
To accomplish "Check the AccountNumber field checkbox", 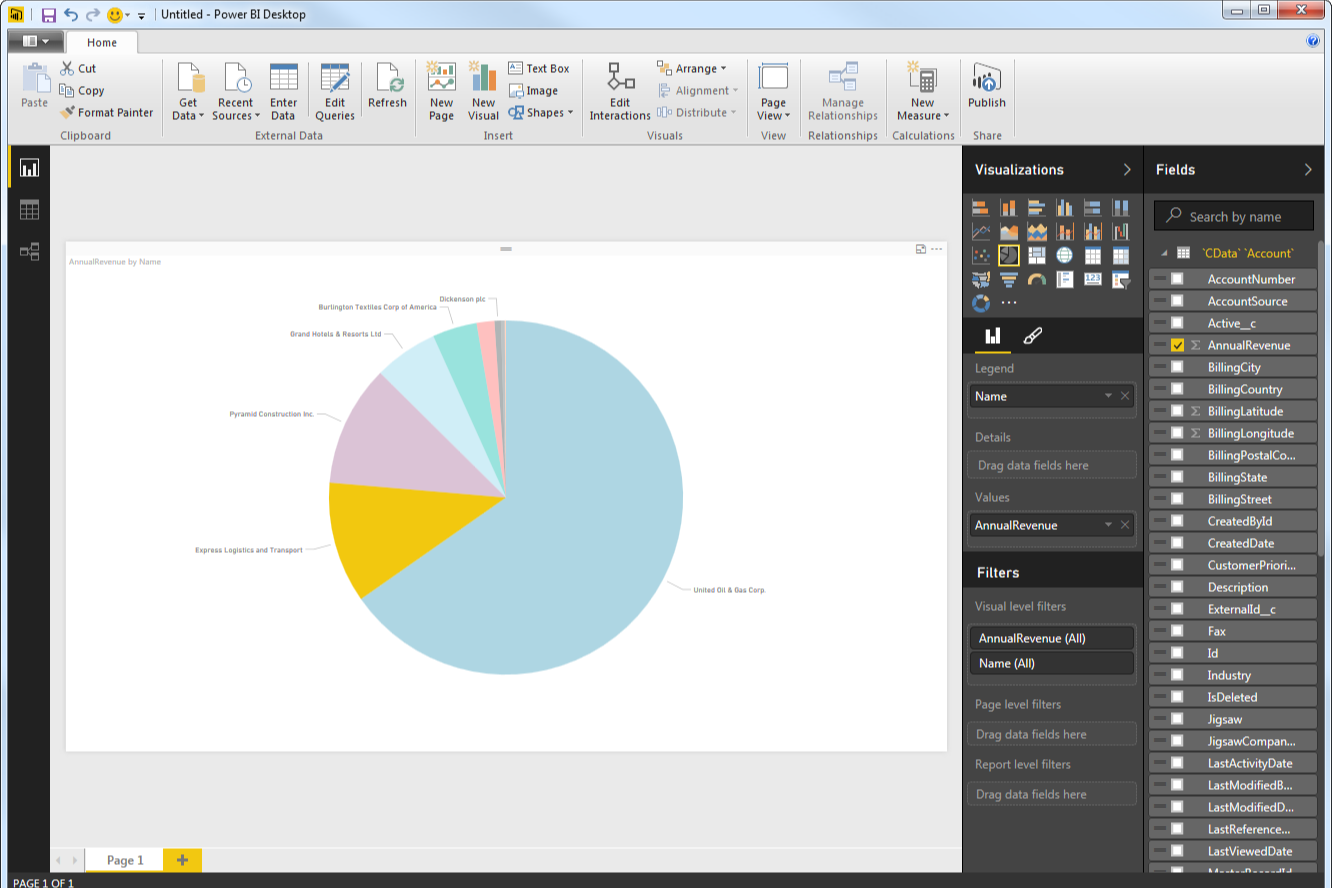I will pyautogui.click(x=1177, y=279).
